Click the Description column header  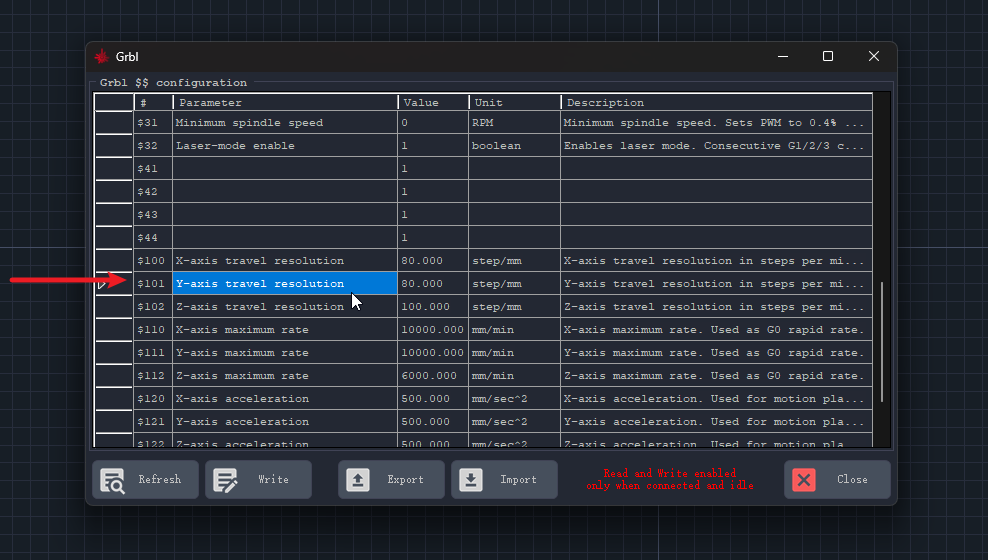pos(715,102)
